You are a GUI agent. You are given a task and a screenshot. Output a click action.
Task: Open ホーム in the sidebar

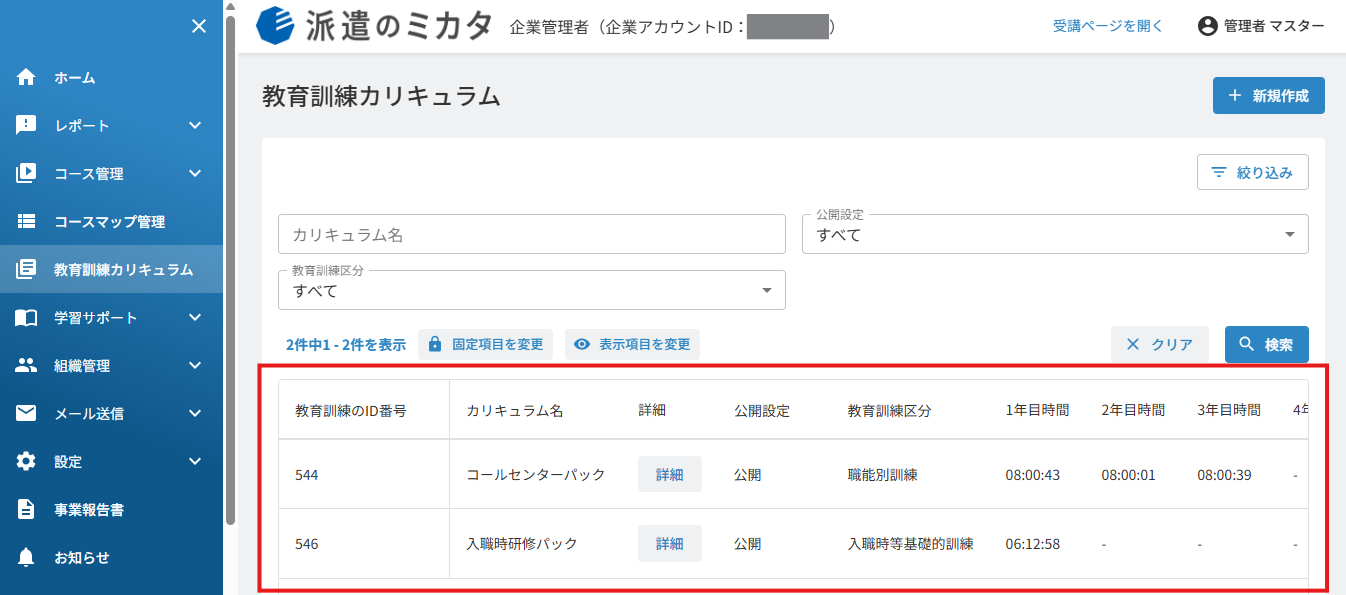111,77
